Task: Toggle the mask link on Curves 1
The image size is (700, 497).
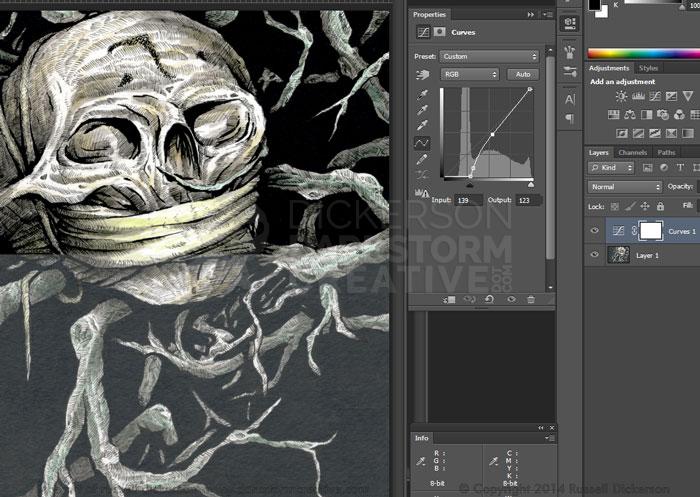Action: point(634,230)
